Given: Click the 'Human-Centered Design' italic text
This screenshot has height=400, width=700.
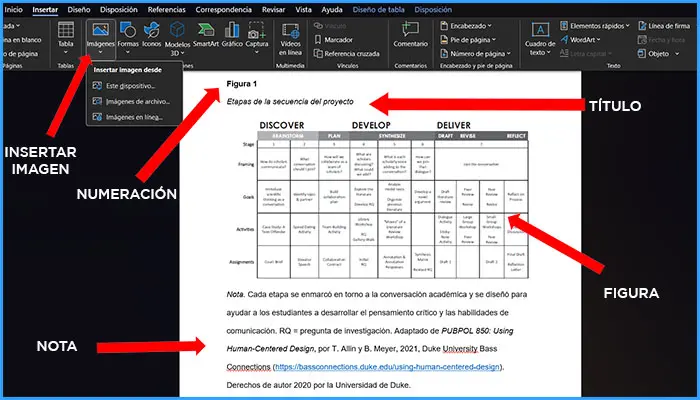Looking at the screenshot, I should [x=270, y=349].
